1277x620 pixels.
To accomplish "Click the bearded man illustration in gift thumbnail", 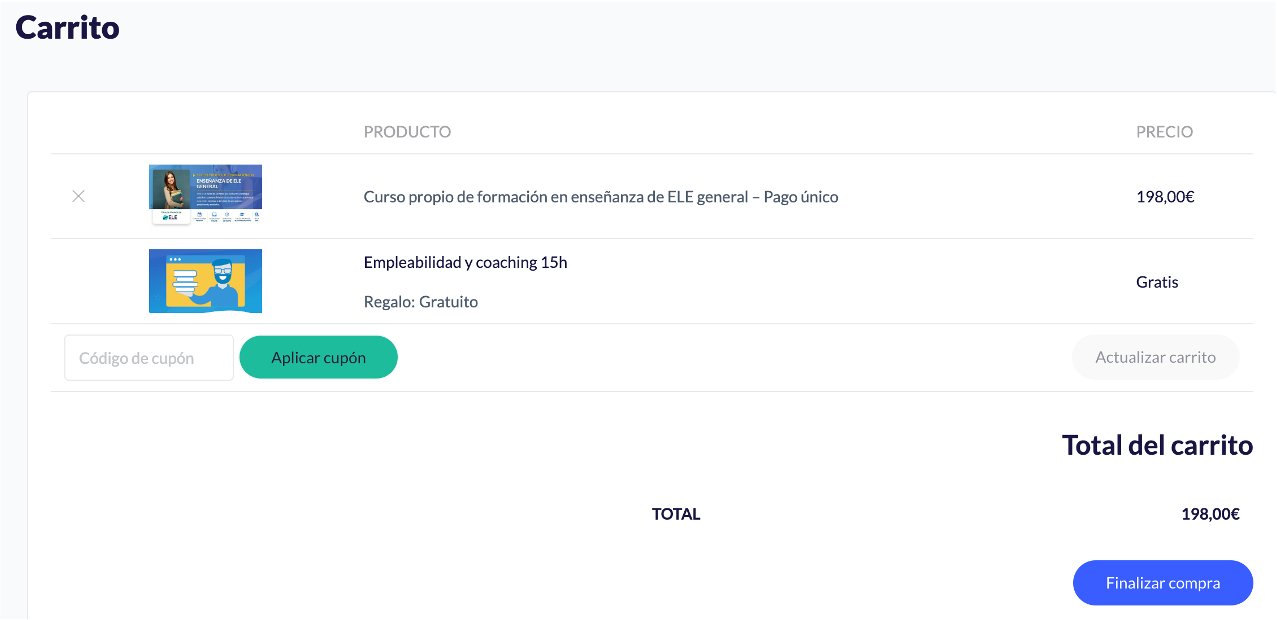I will [226, 283].
